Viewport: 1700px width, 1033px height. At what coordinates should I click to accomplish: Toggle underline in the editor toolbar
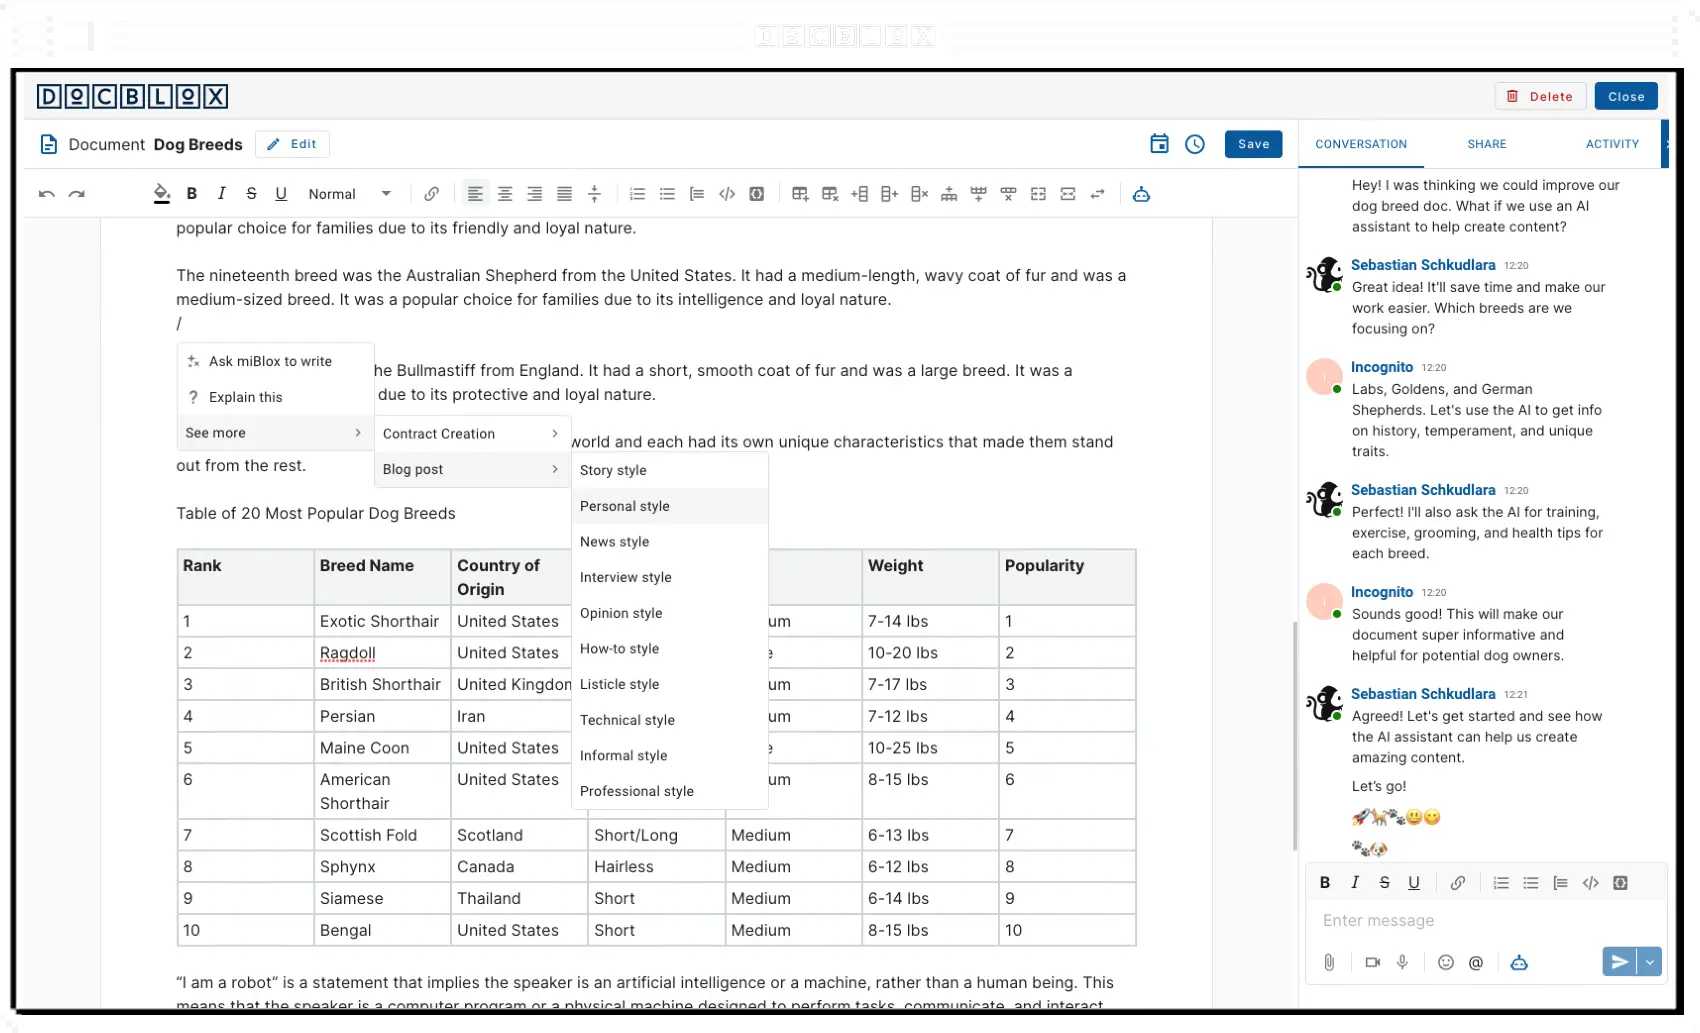[281, 194]
